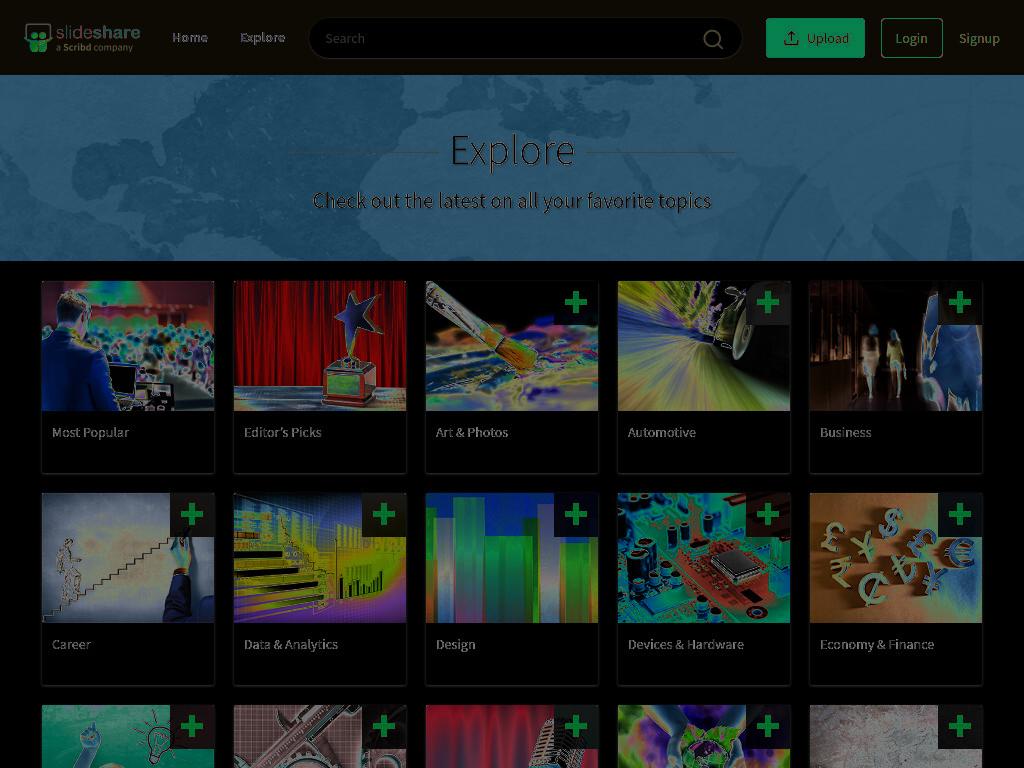Screen dimensions: 1024x768
Task: Open Home in the navigation bar
Action: [x=190, y=38]
